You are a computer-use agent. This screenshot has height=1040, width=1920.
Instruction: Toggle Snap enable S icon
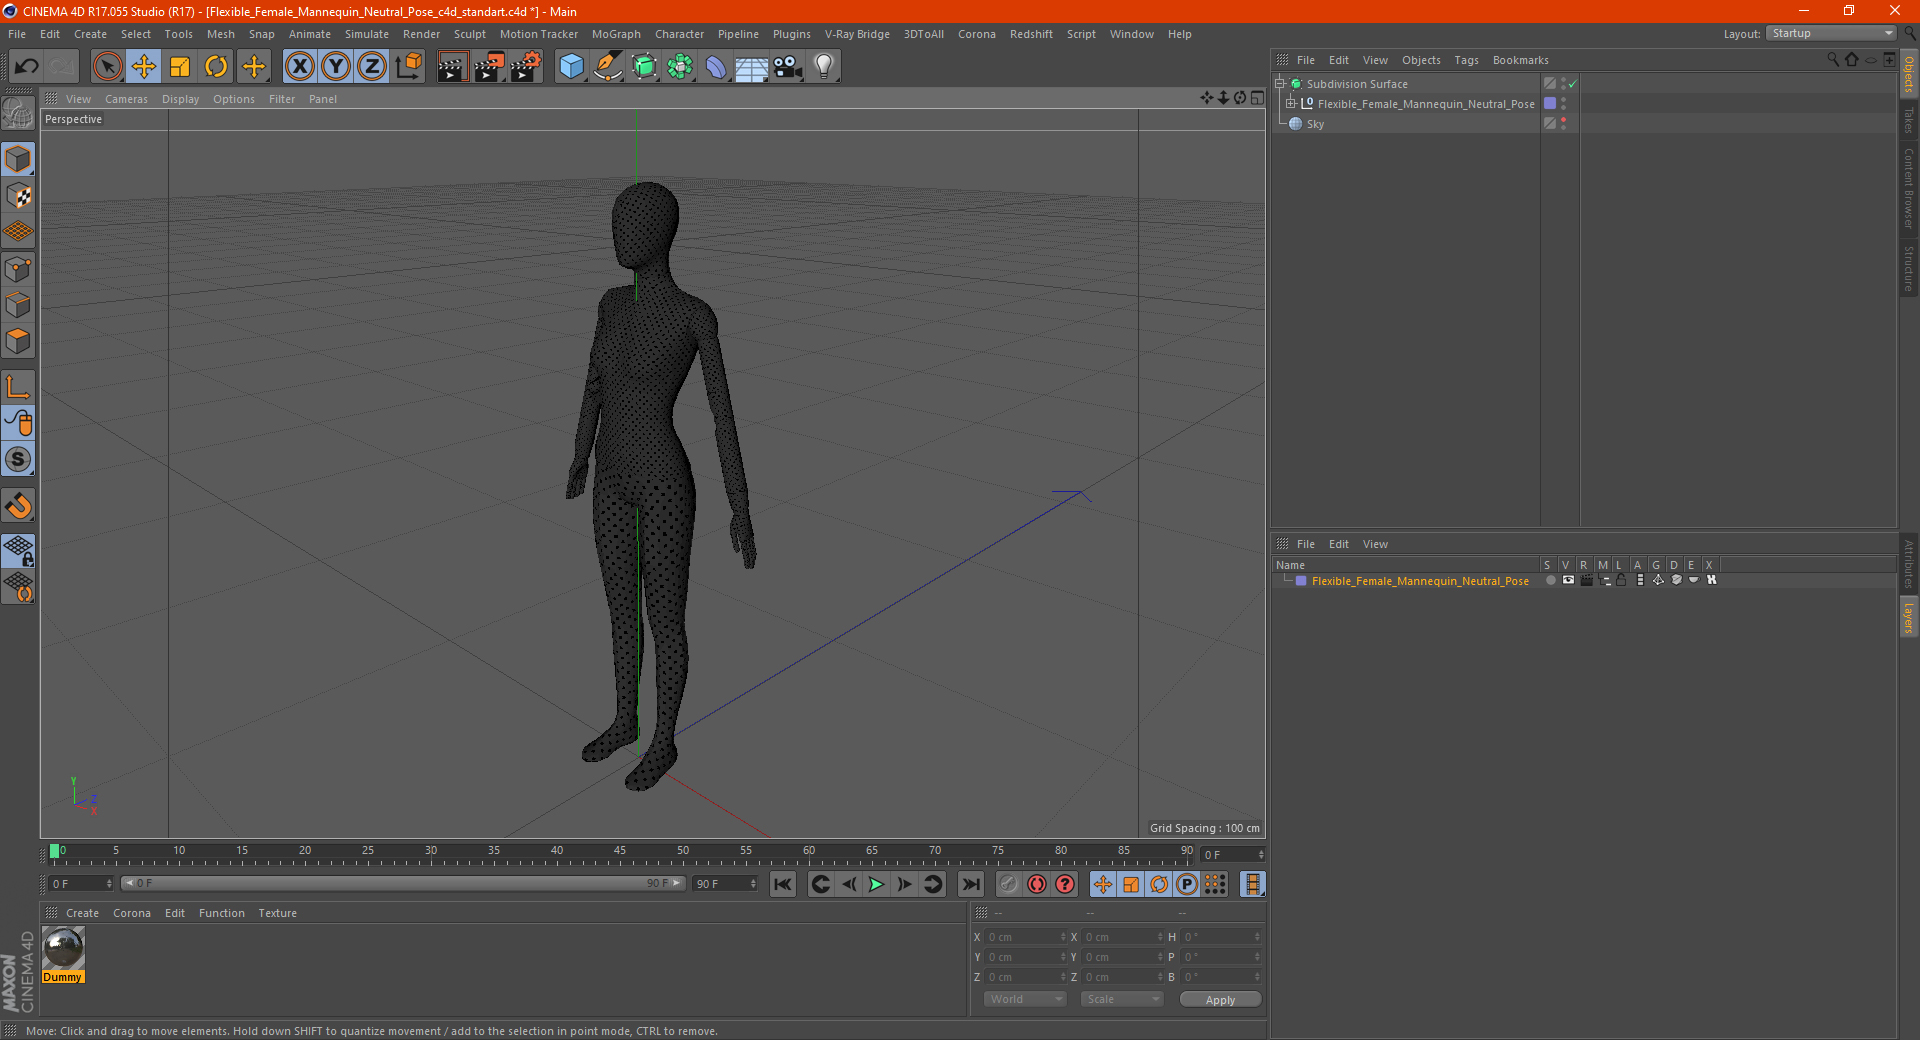tap(18, 460)
